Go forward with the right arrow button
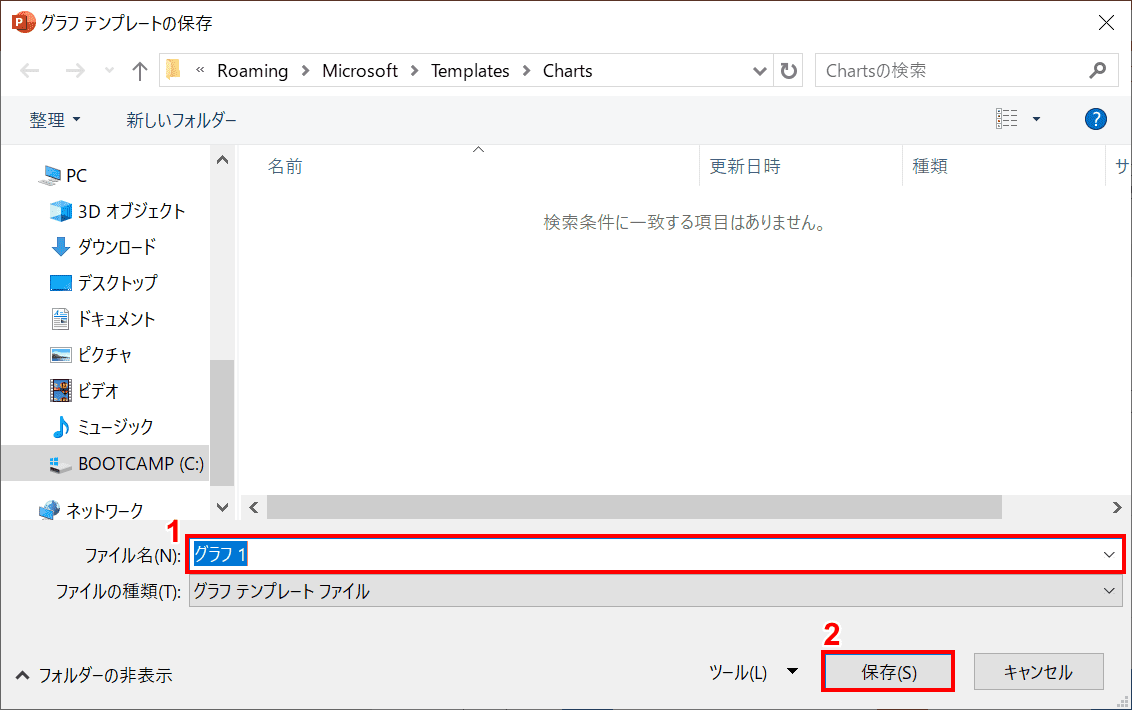Viewport: 1132px width, 710px height. (x=74, y=71)
